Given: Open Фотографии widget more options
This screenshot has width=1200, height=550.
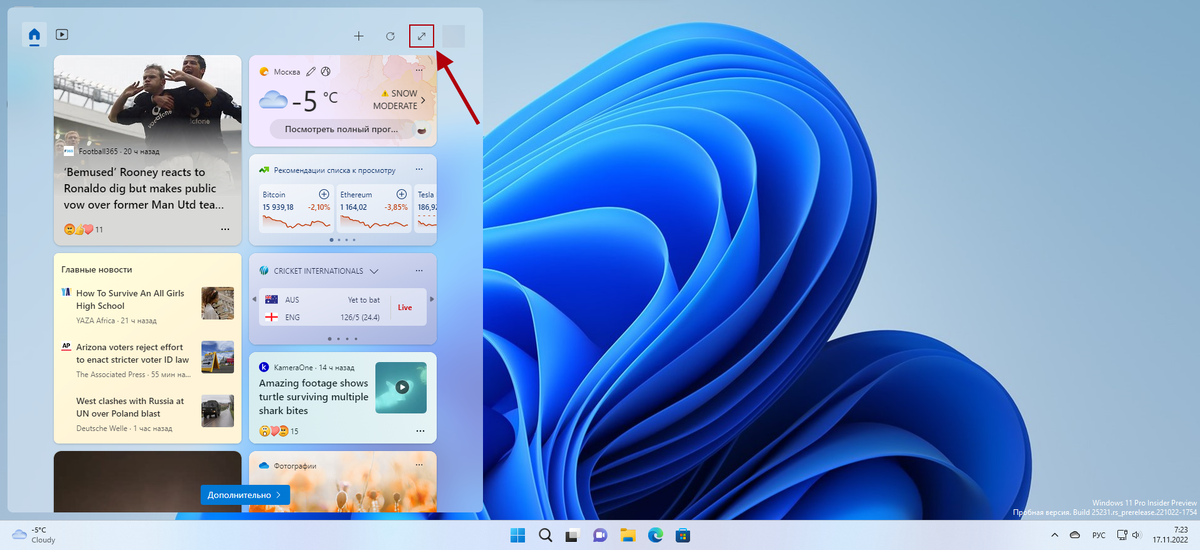Looking at the screenshot, I should tap(420, 466).
